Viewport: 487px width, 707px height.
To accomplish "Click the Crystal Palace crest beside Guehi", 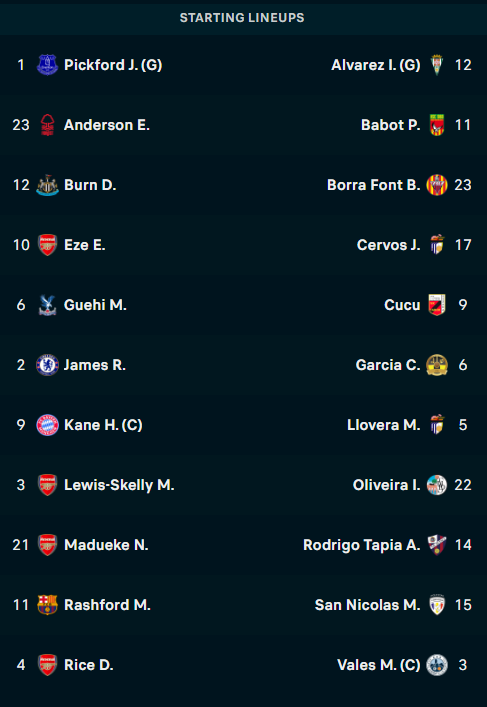I will pyautogui.click(x=47, y=305).
